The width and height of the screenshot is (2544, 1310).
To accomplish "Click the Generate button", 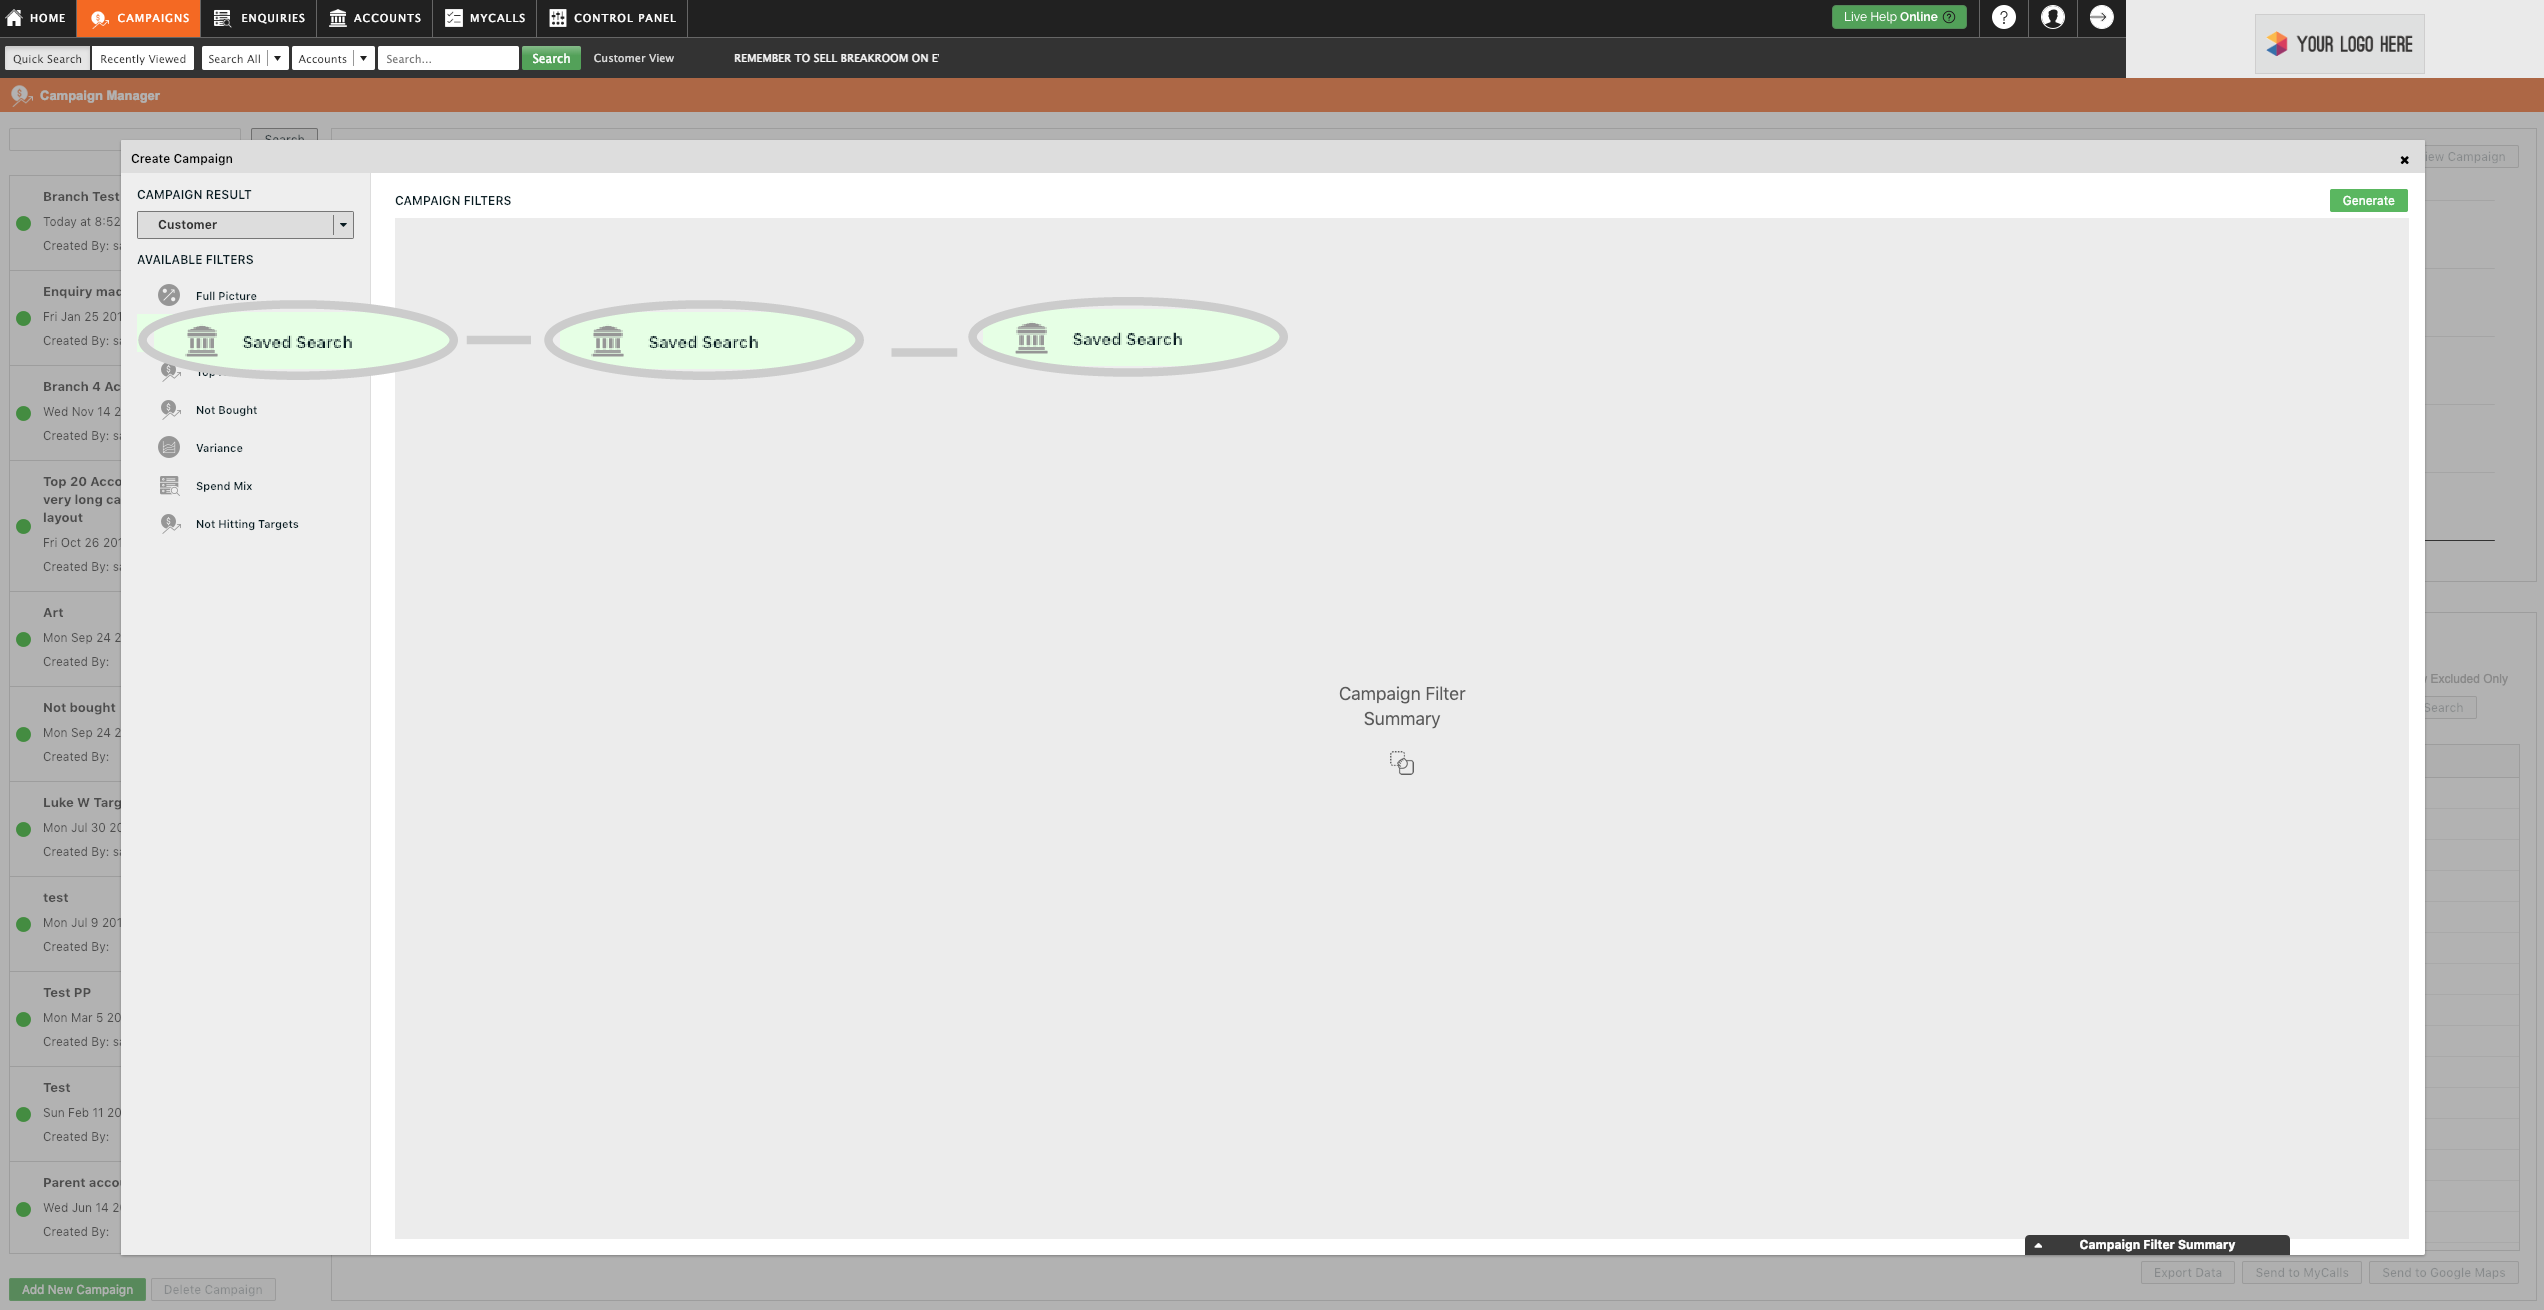I will [2367, 201].
